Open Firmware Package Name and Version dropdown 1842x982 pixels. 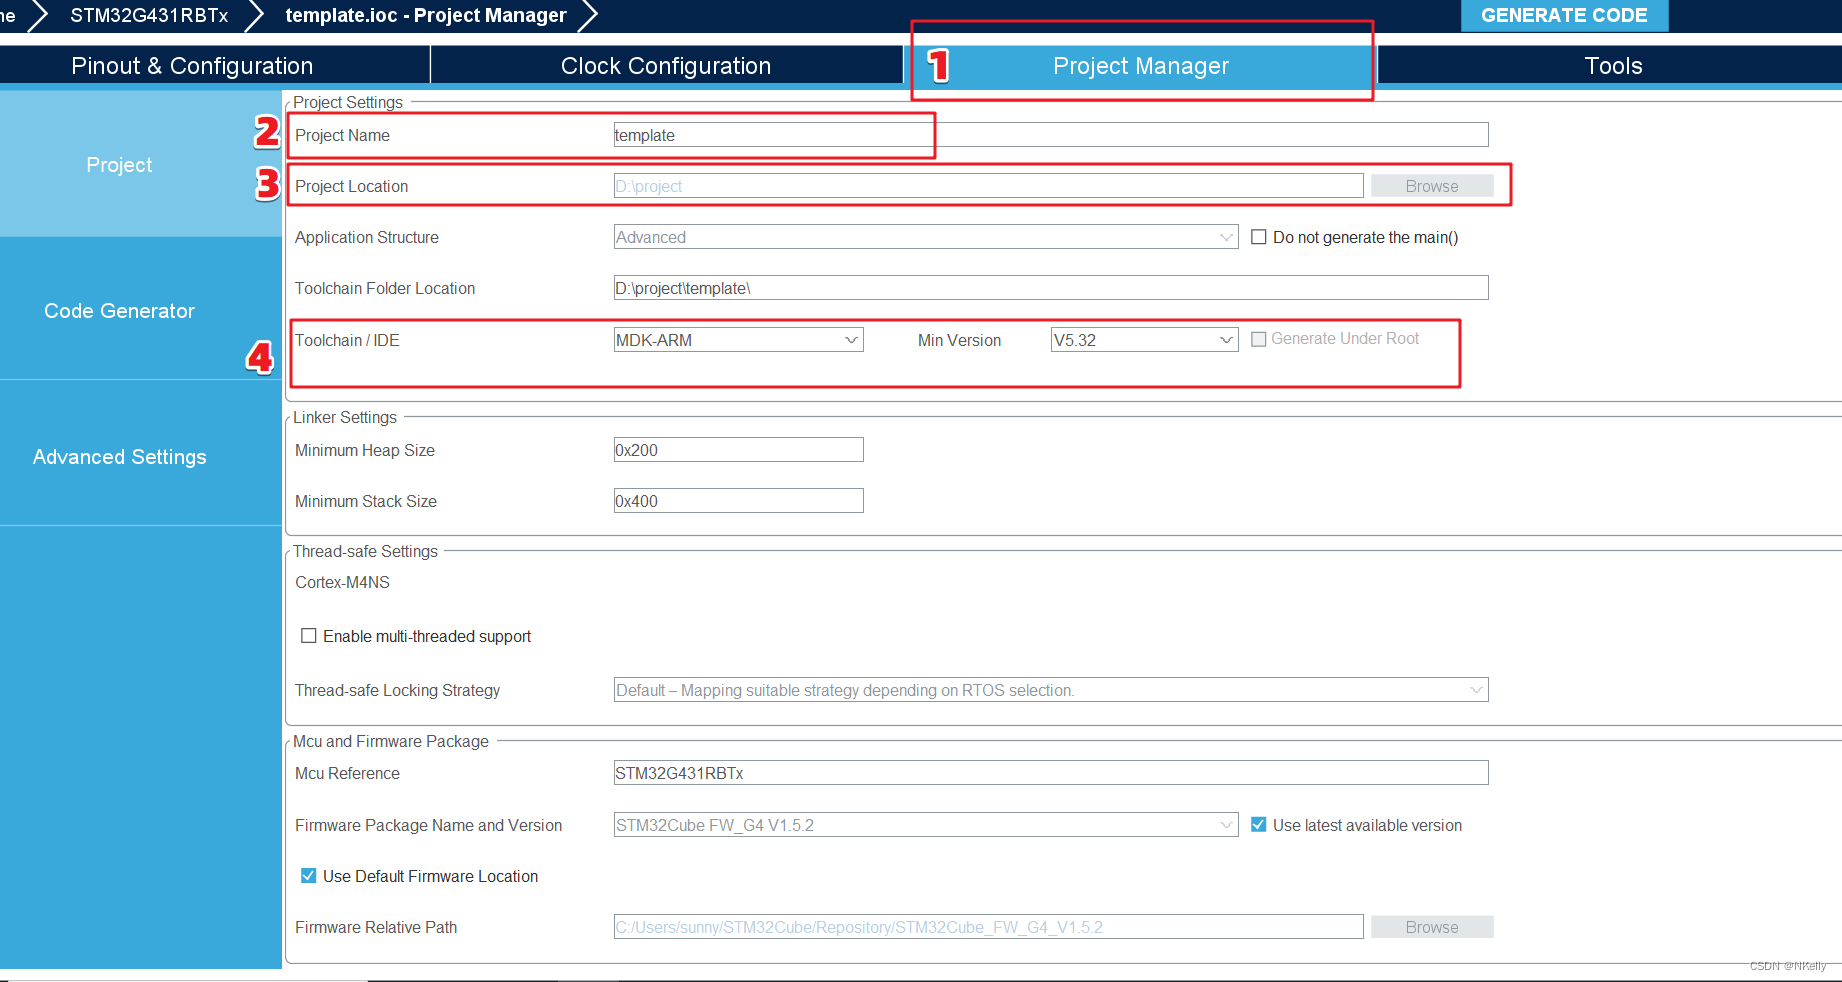(x=926, y=825)
